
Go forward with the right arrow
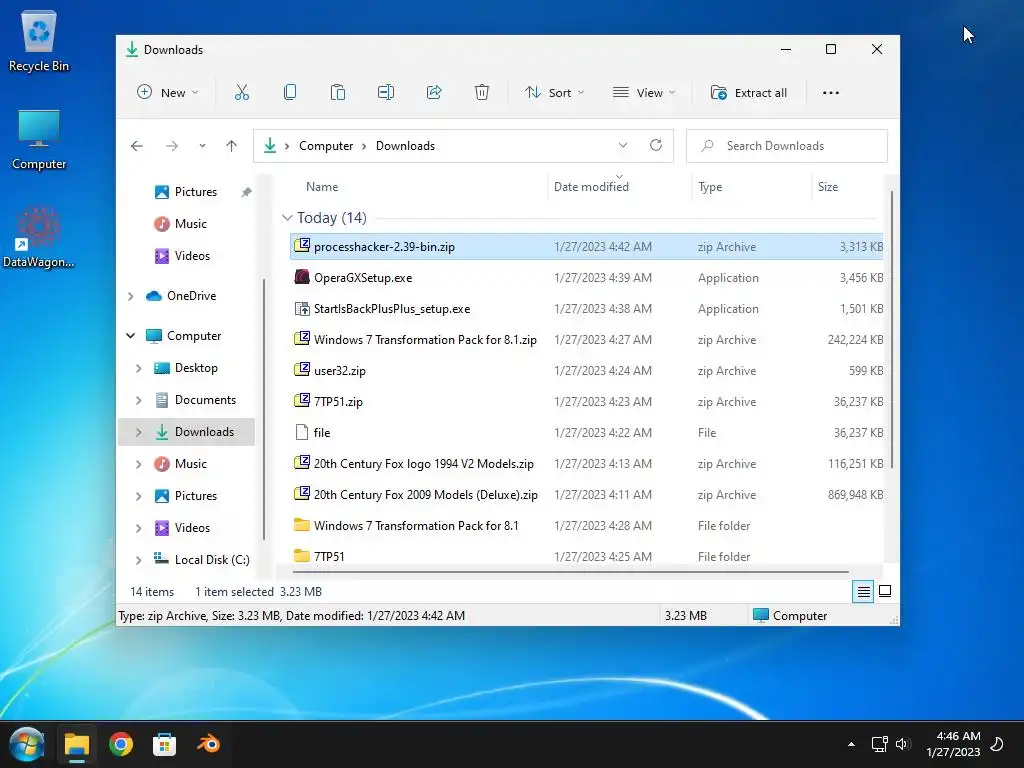click(172, 146)
